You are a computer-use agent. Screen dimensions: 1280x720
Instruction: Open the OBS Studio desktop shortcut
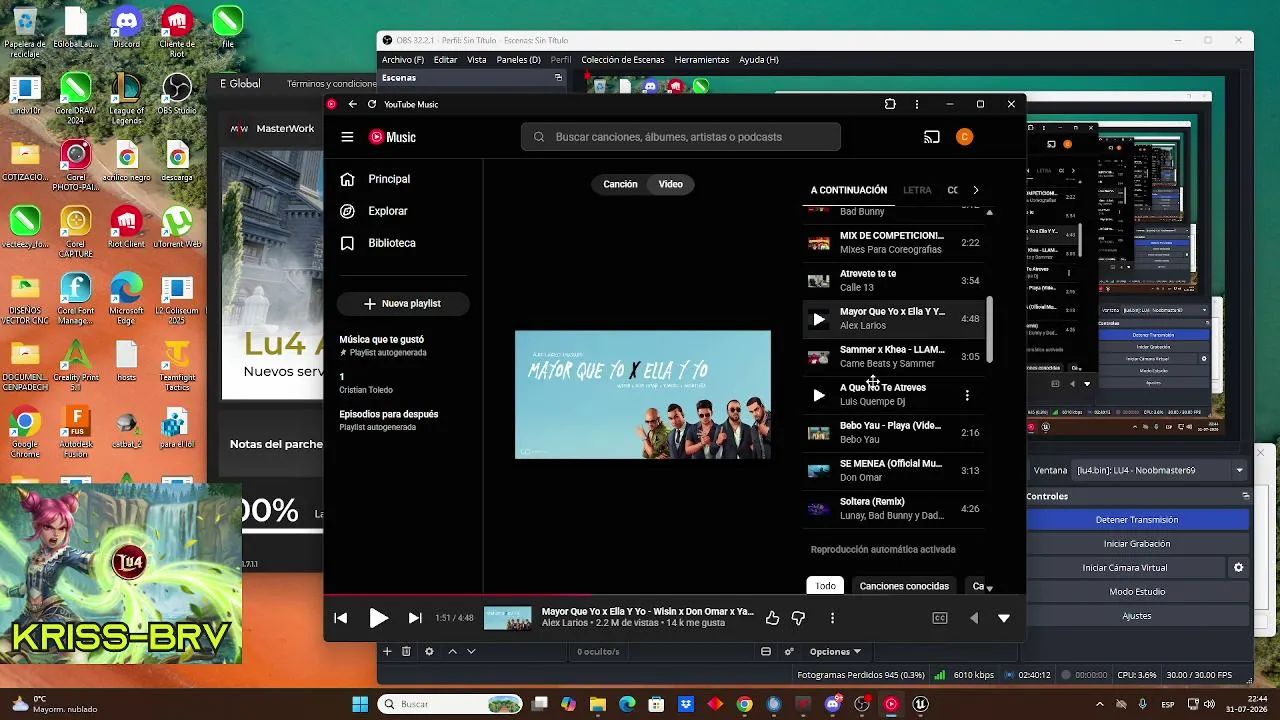[177, 95]
